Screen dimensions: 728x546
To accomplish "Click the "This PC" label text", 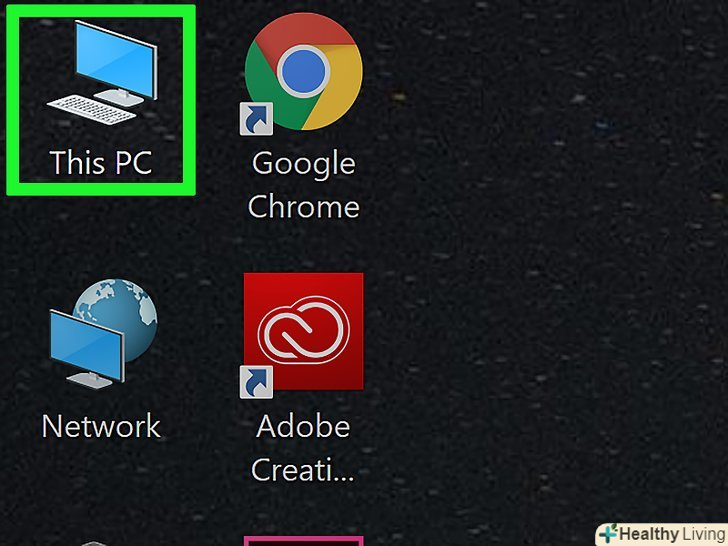I will click(101, 162).
